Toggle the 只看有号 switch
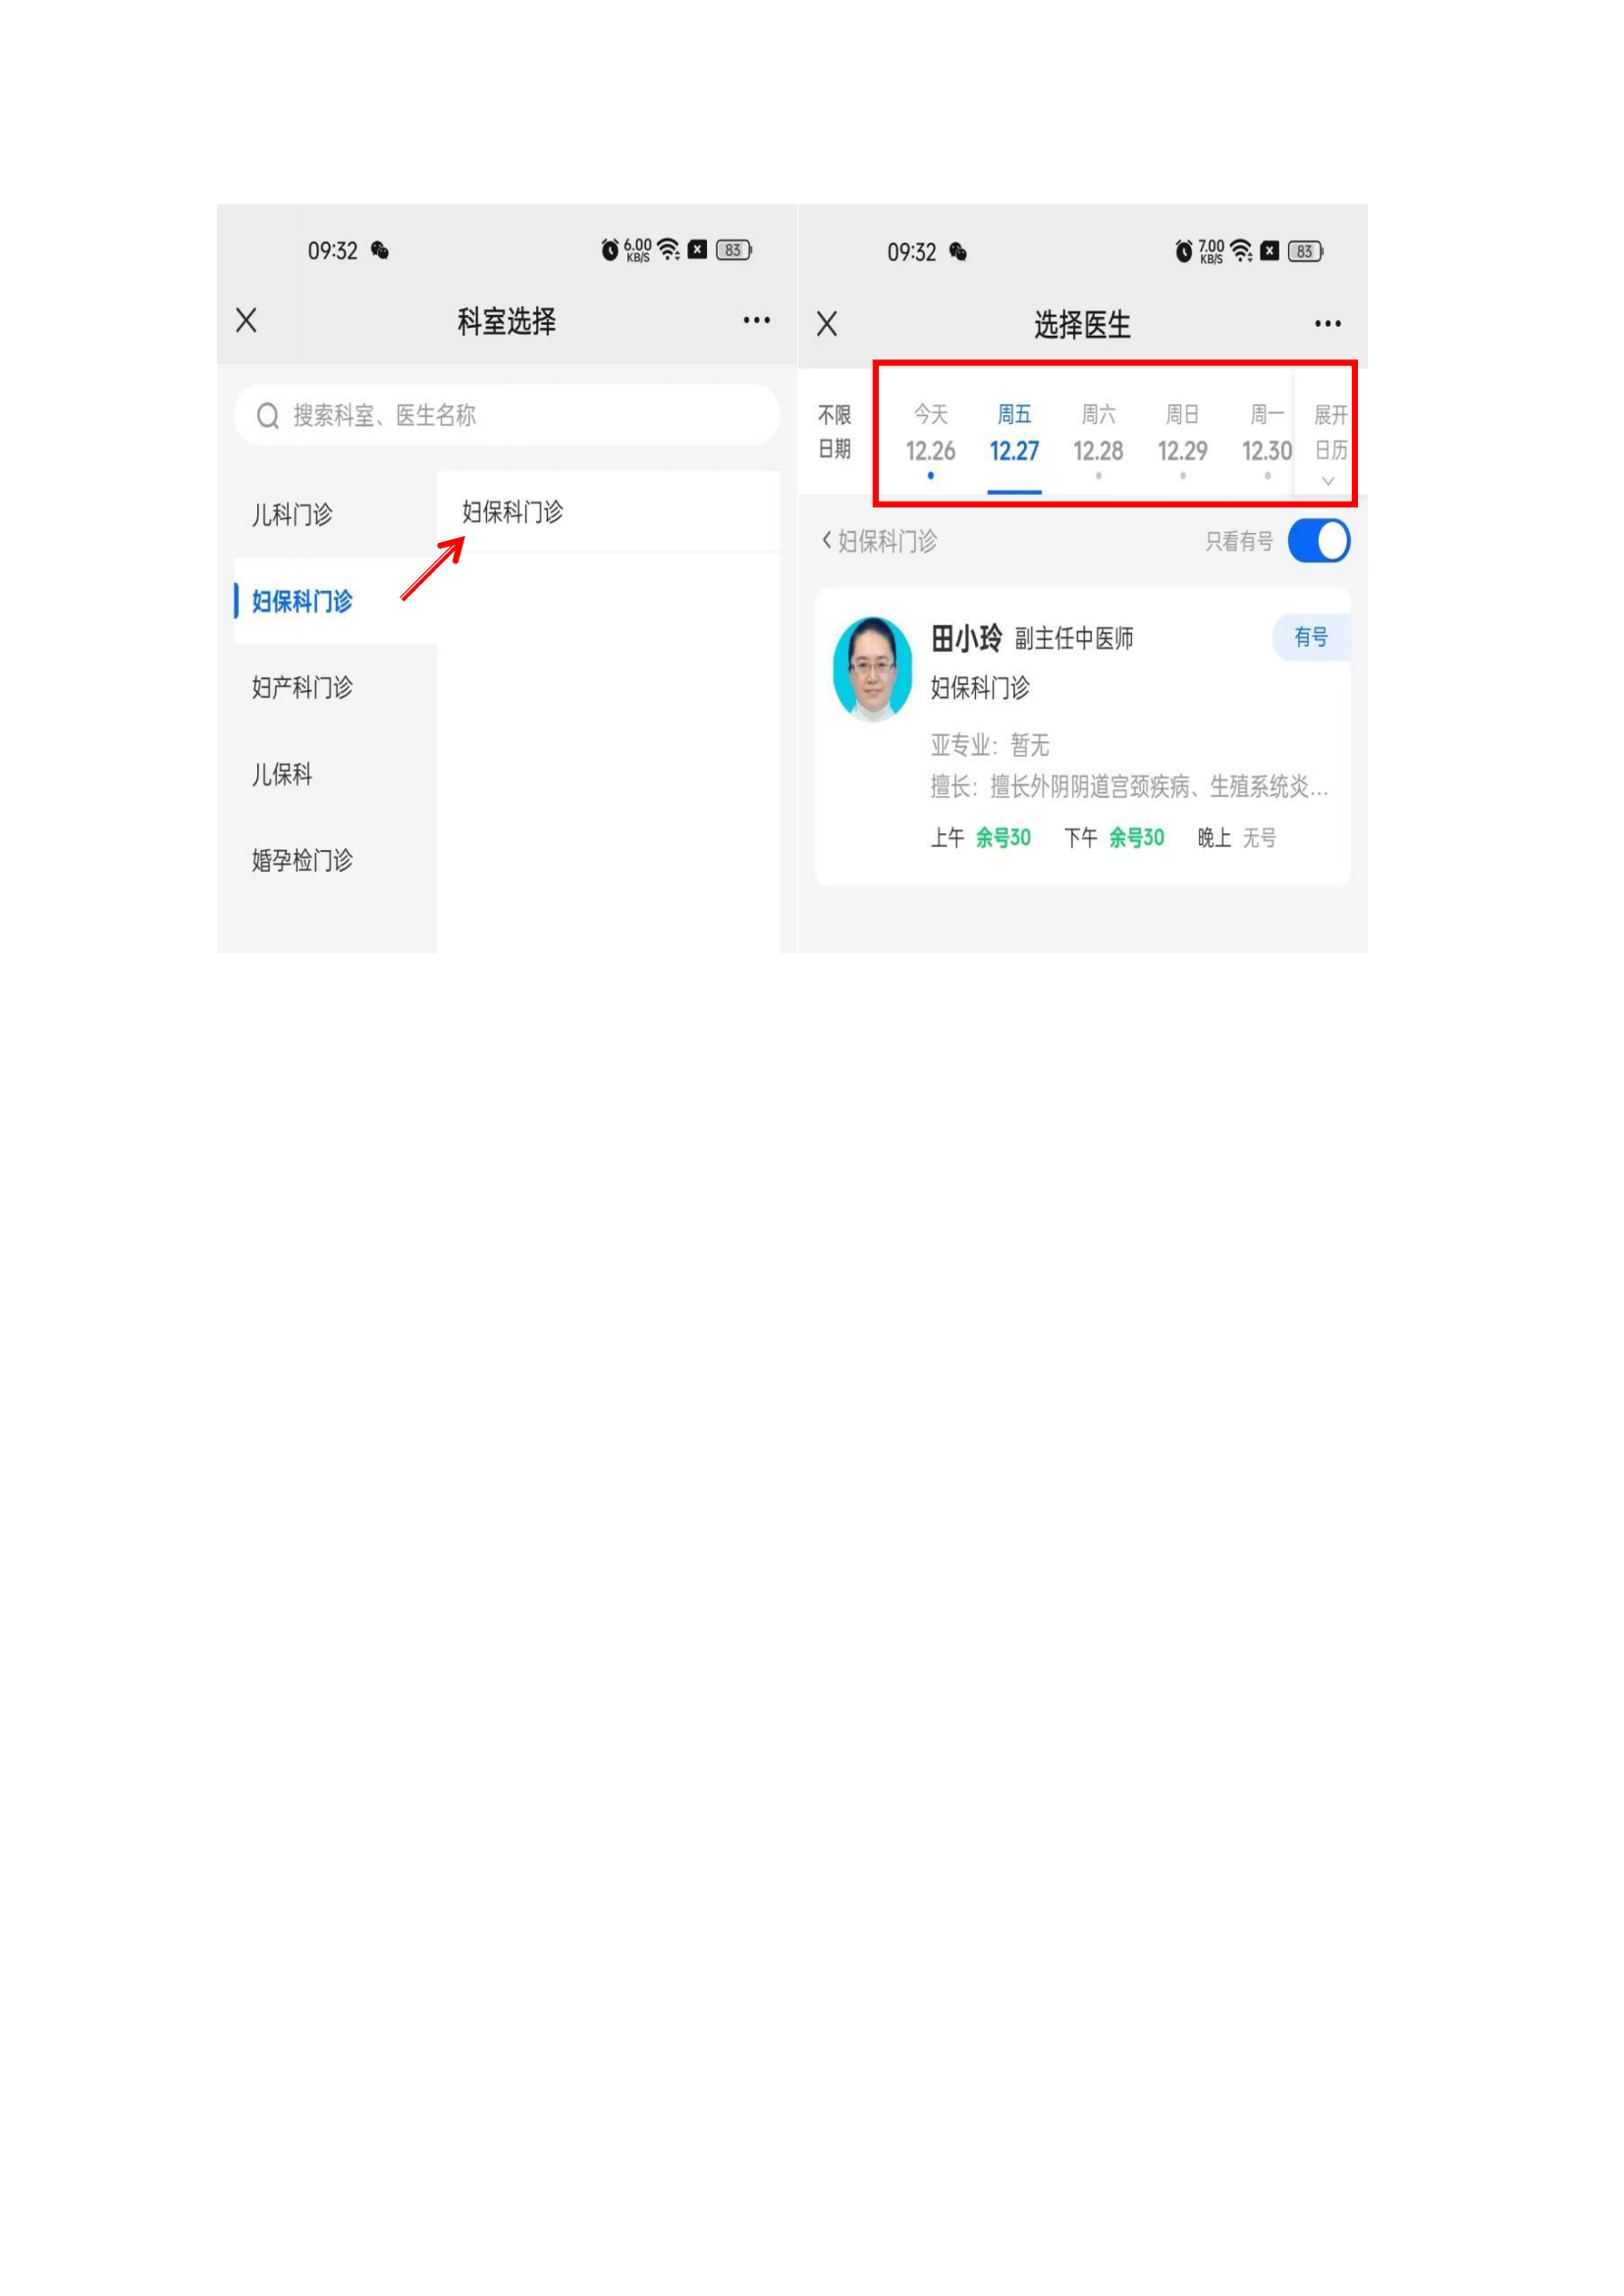1624x2296 pixels. pyautogui.click(x=1318, y=541)
